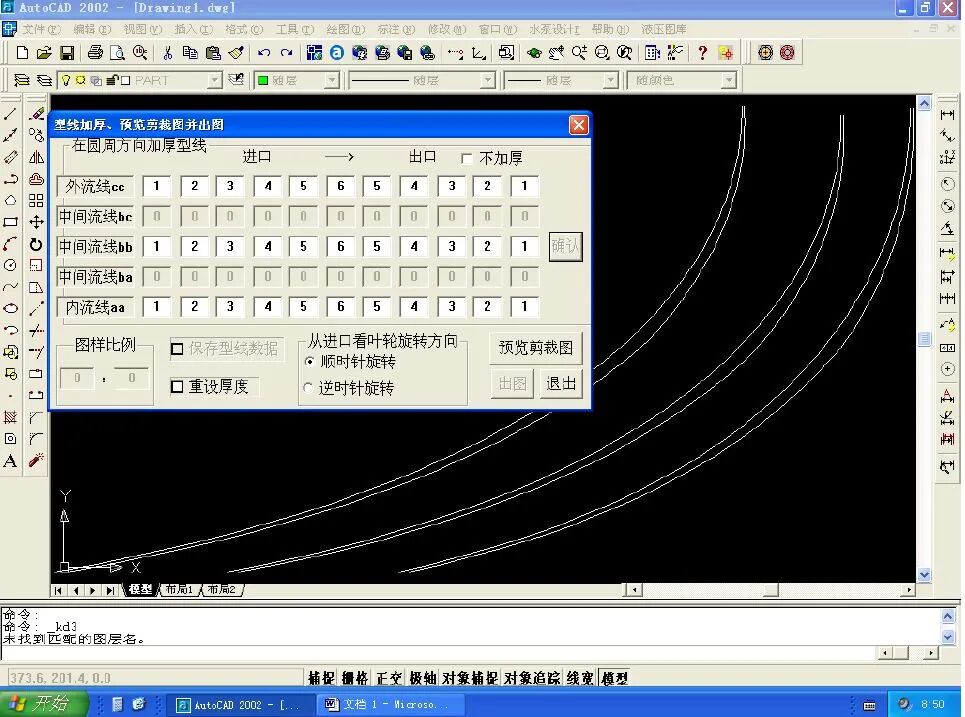Open the lineweight dropdown
The height and width of the screenshot is (717, 965).
click(611, 80)
